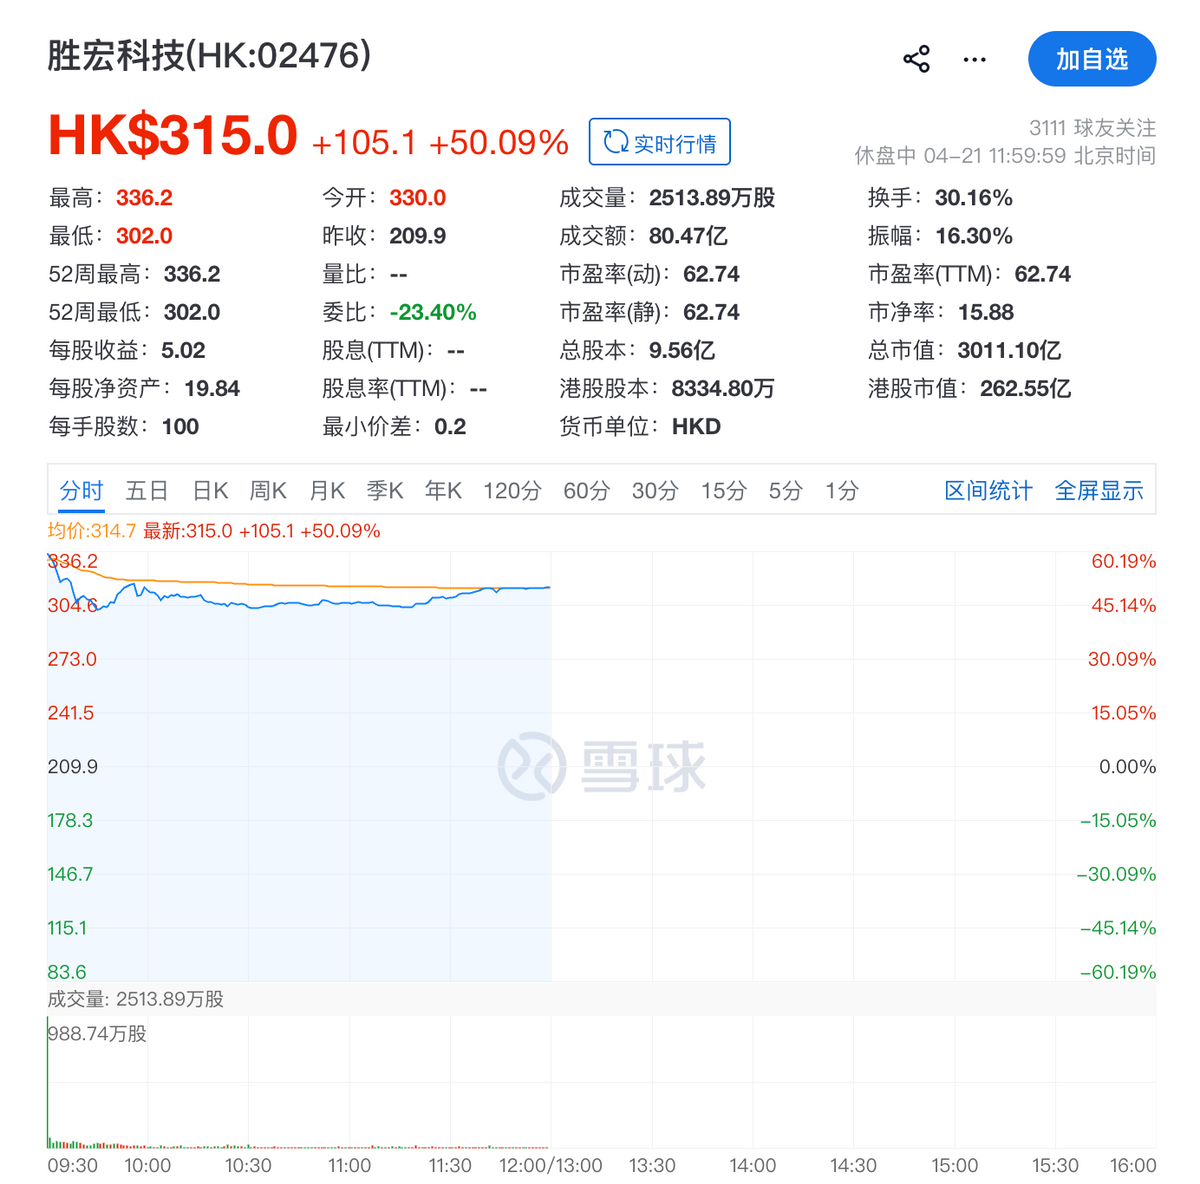
Task: Switch to the 五日 chart tab
Action: point(147,491)
